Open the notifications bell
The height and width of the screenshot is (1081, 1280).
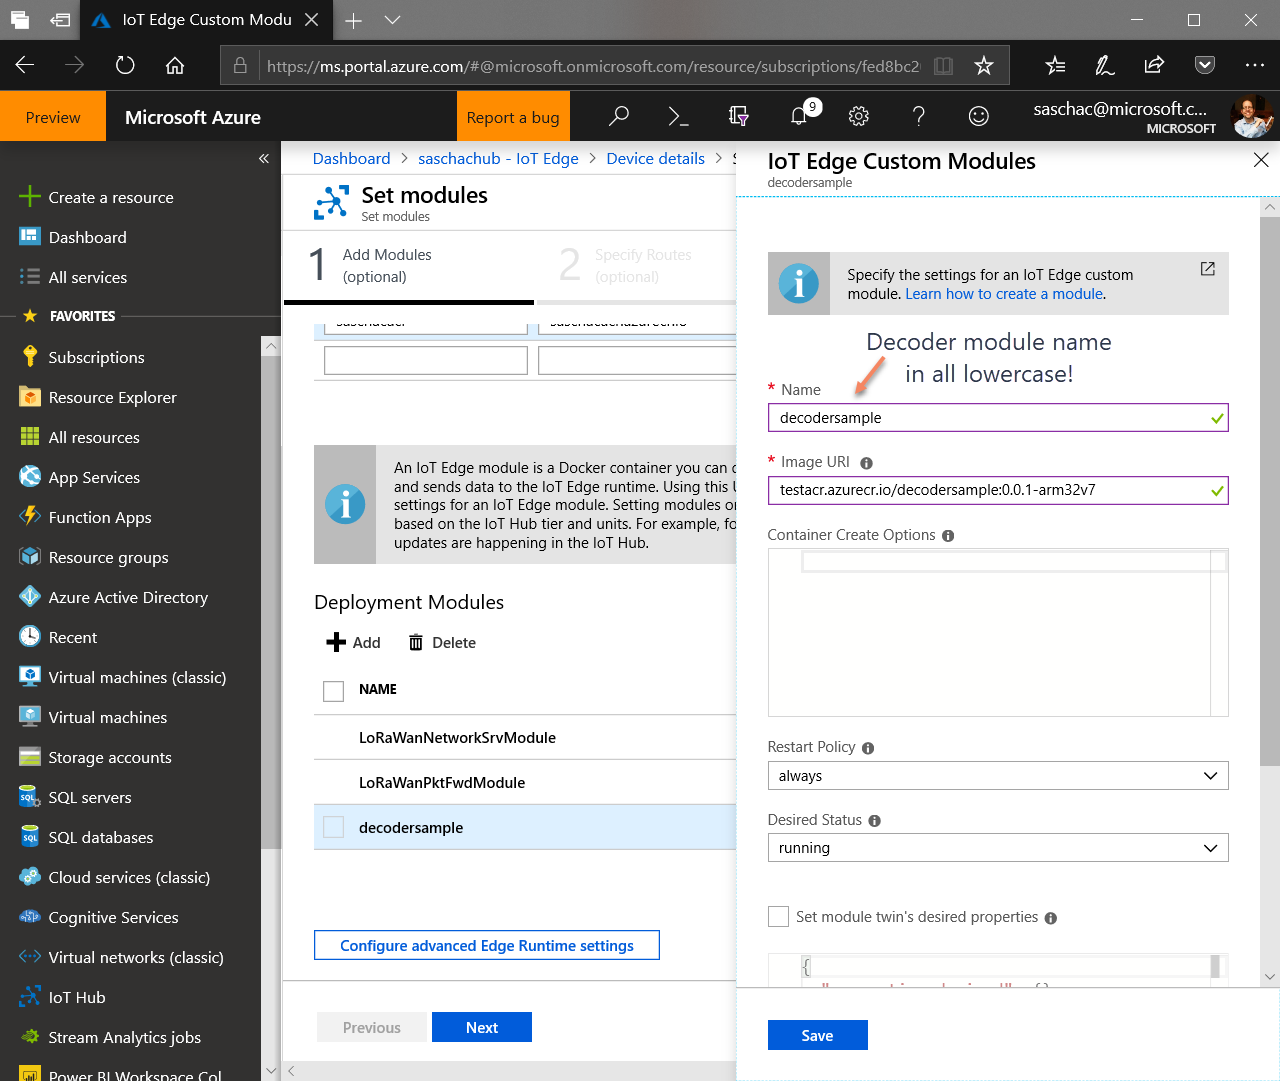pos(799,117)
